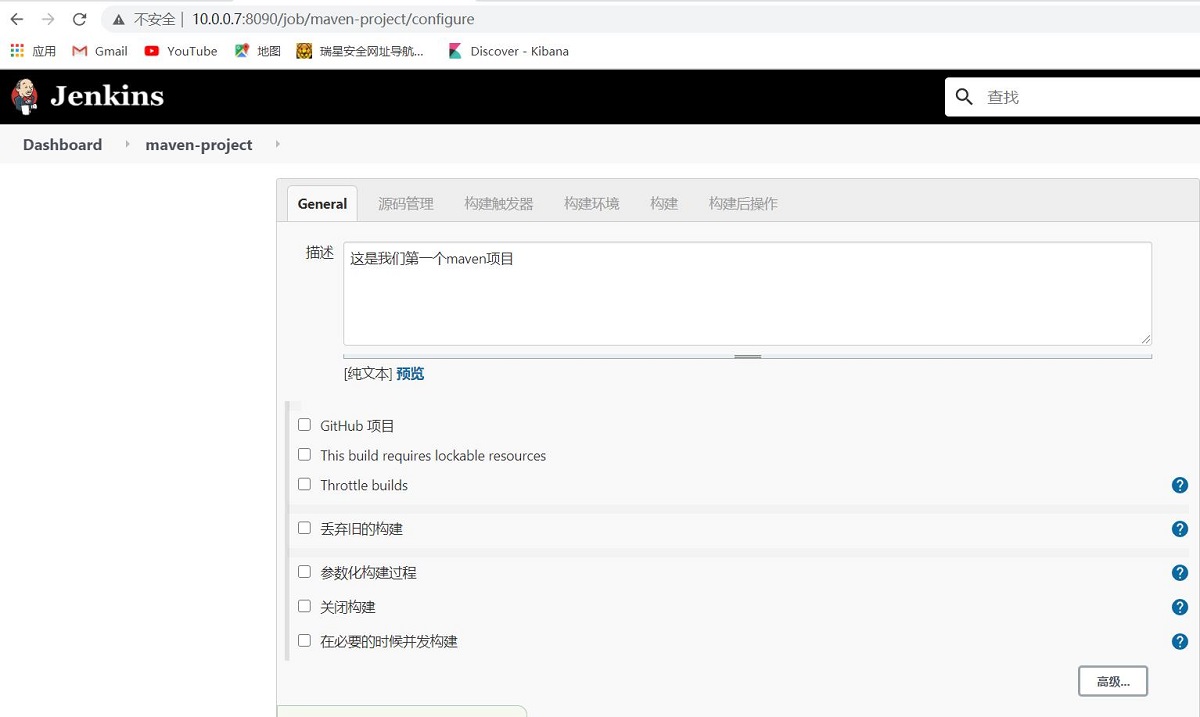Click the Jenkins title text

coord(107,96)
